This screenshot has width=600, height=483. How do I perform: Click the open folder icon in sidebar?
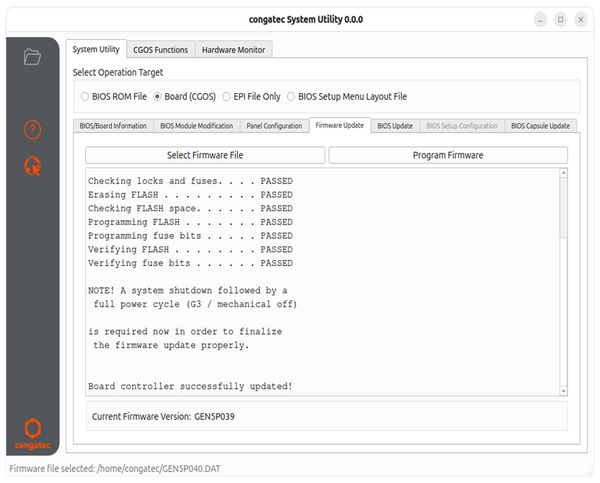(x=33, y=57)
